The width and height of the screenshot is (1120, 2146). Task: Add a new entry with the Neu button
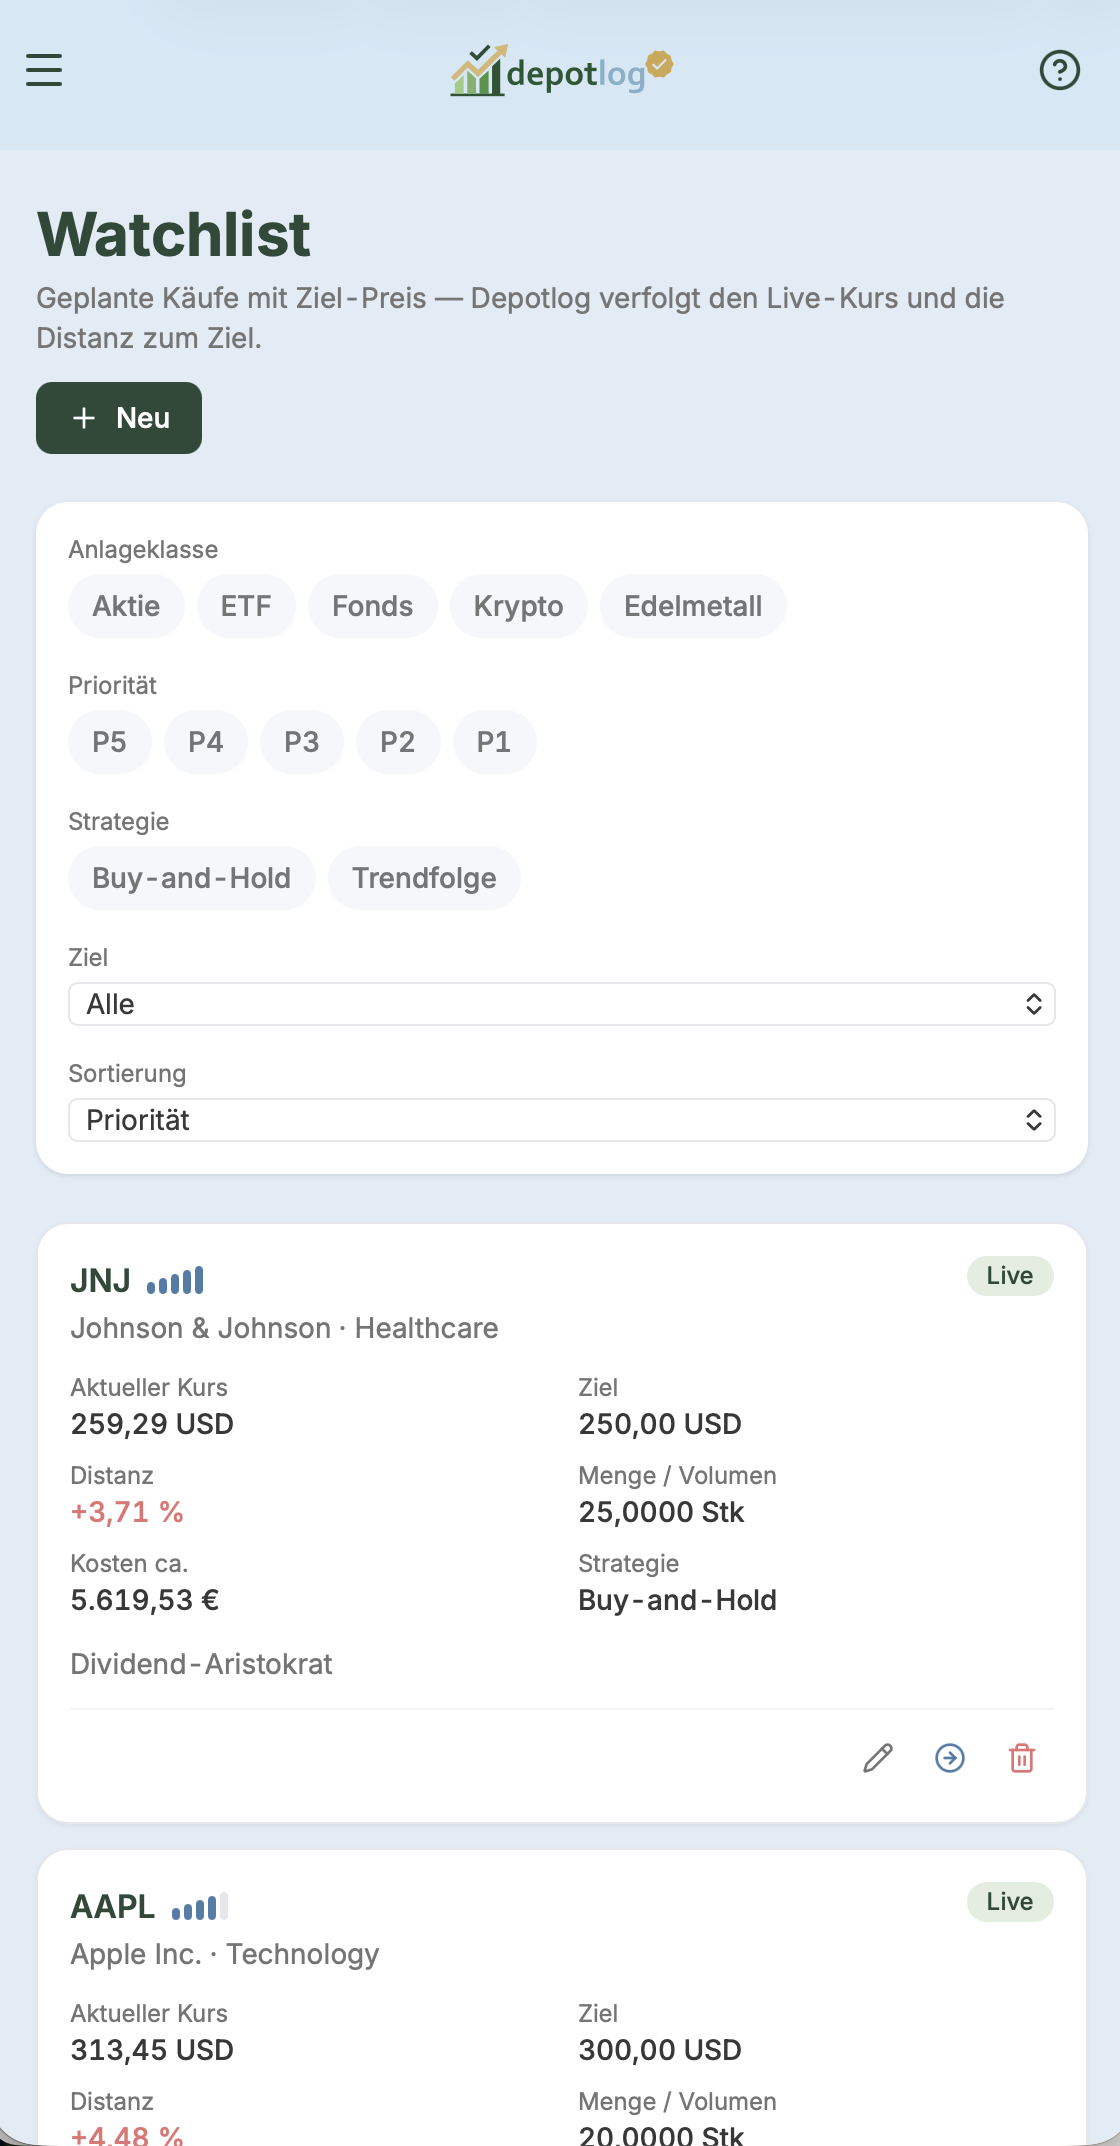pos(119,418)
